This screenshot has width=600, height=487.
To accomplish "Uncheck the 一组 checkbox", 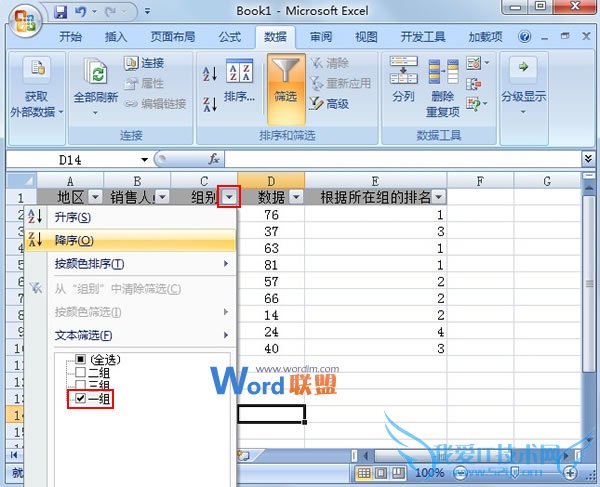I will 80,399.
